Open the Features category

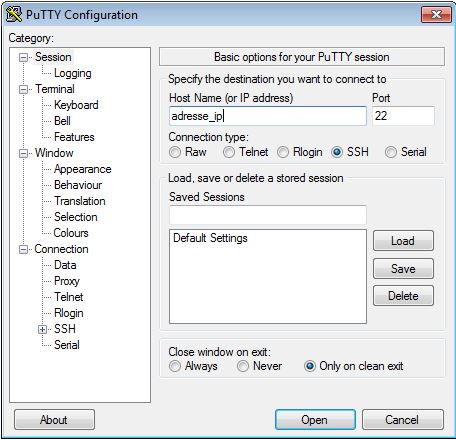click(x=74, y=137)
